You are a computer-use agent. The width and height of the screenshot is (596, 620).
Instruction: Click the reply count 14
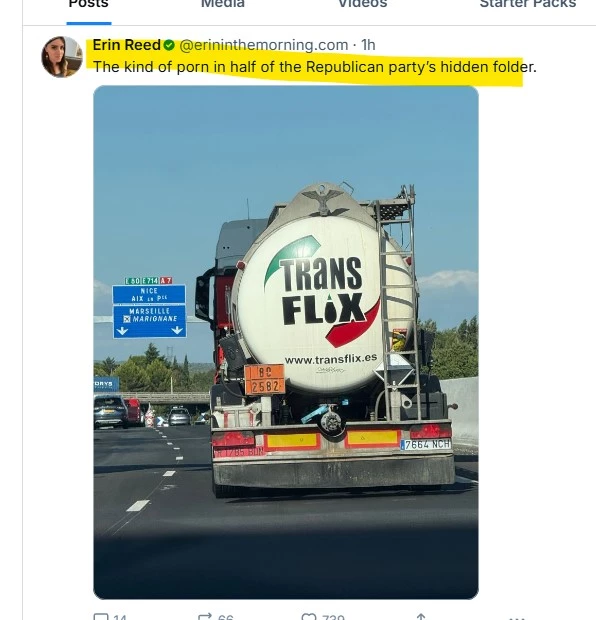[x=120, y=618]
